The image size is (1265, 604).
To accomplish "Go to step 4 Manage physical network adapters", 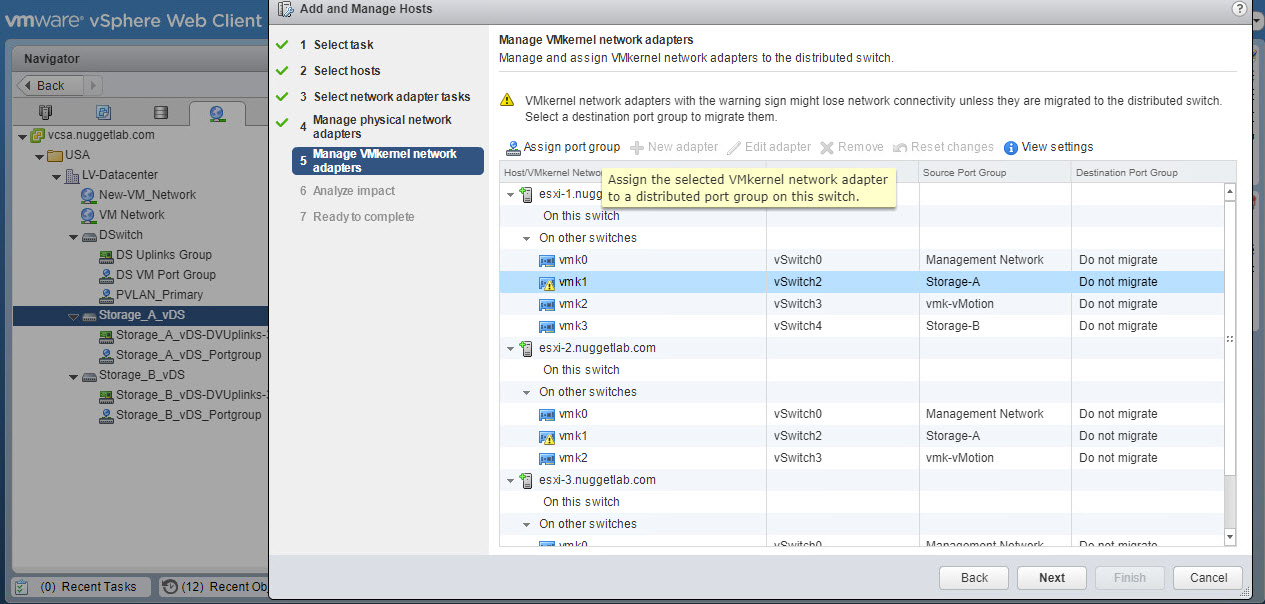I will click(x=382, y=126).
